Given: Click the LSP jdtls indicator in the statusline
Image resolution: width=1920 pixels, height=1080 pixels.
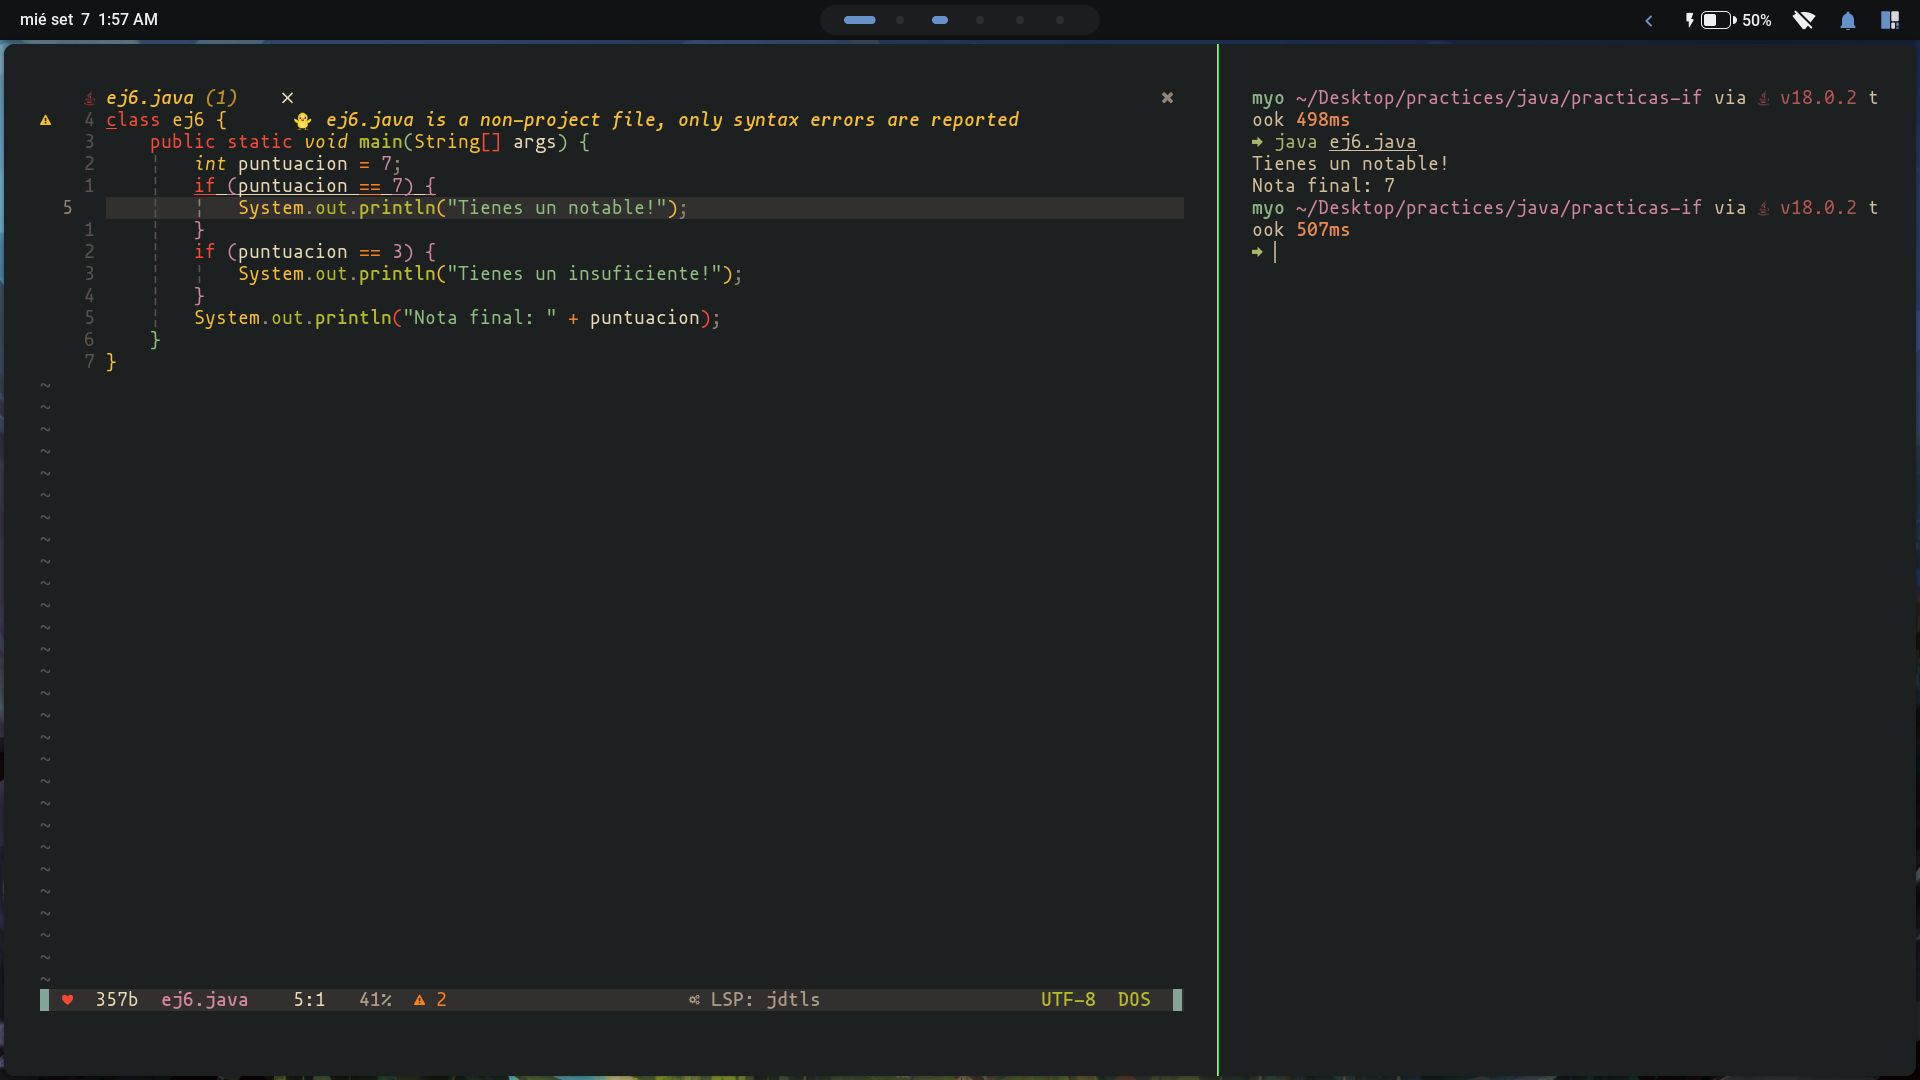Looking at the screenshot, I should [x=755, y=999].
